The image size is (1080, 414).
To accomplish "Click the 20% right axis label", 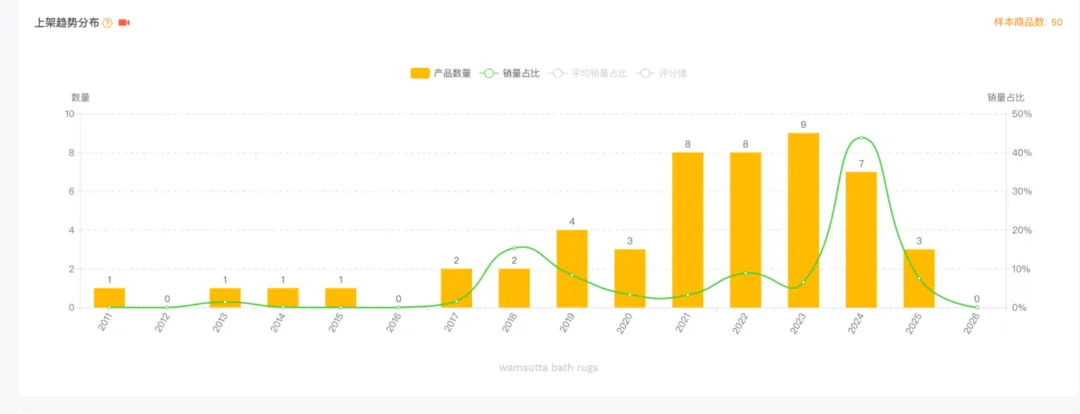I will [1021, 230].
